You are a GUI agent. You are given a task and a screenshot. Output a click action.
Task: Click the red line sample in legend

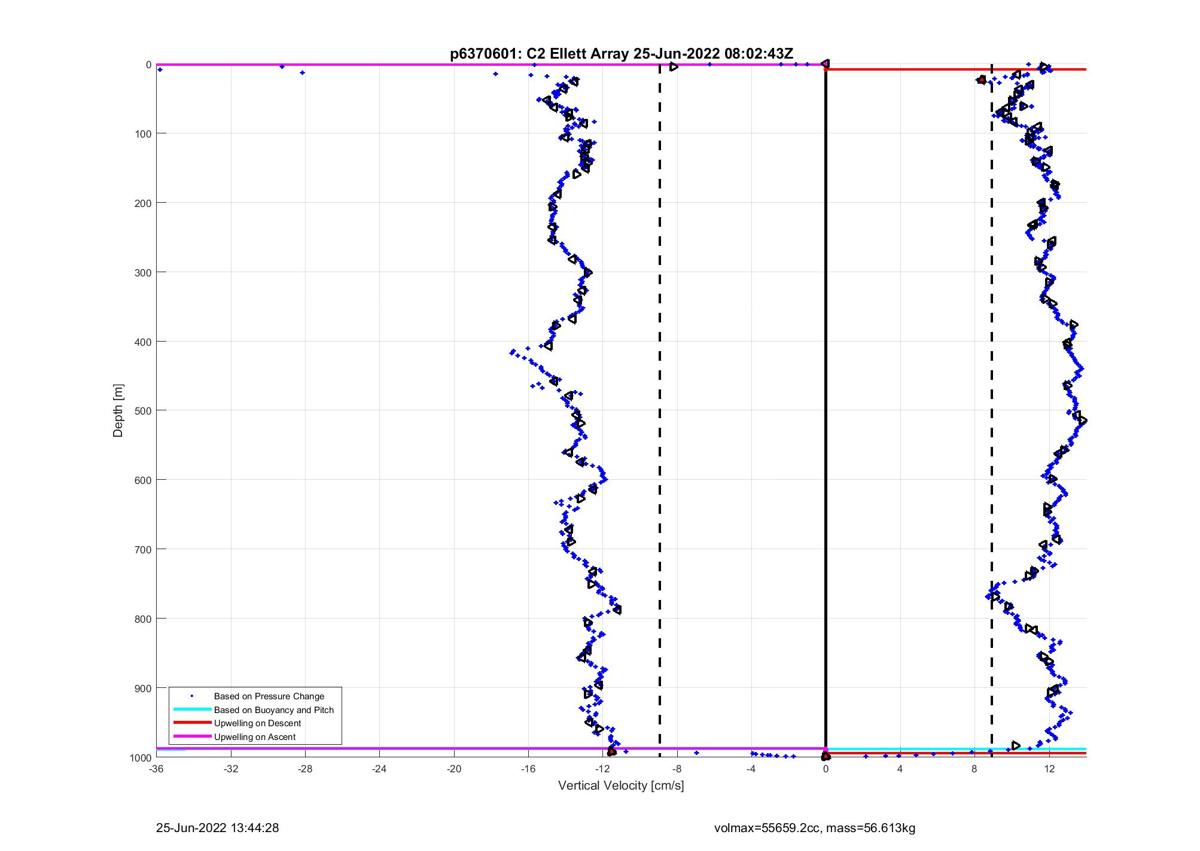[191, 723]
